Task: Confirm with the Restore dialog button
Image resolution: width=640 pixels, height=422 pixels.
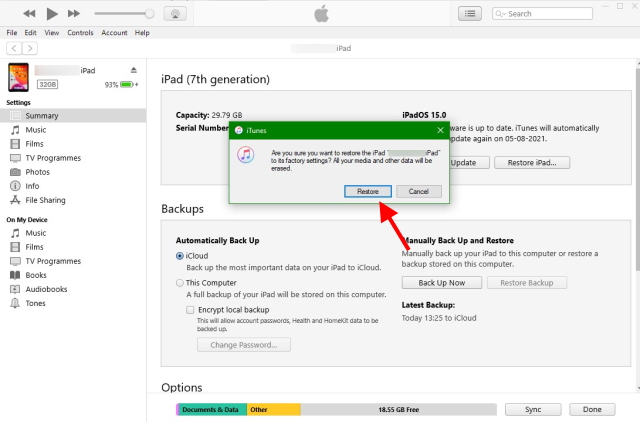Action: pyautogui.click(x=368, y=191)
